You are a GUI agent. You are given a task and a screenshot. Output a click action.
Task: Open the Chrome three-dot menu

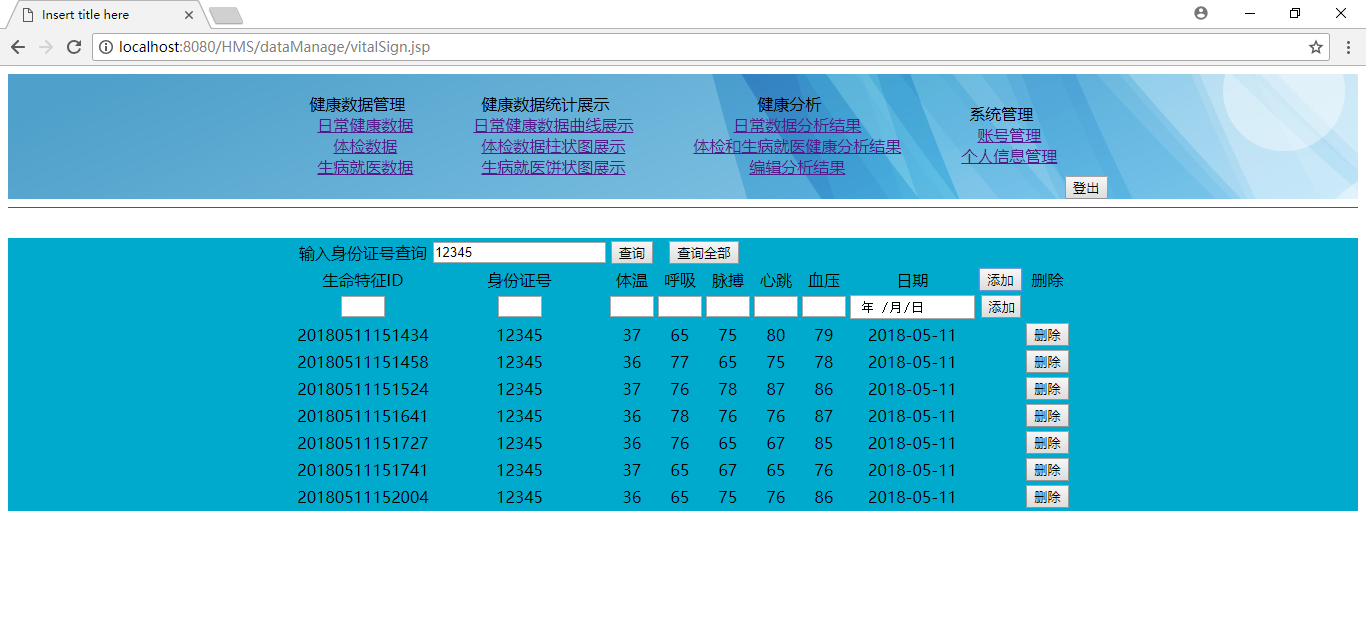[x=1348, y=47]
